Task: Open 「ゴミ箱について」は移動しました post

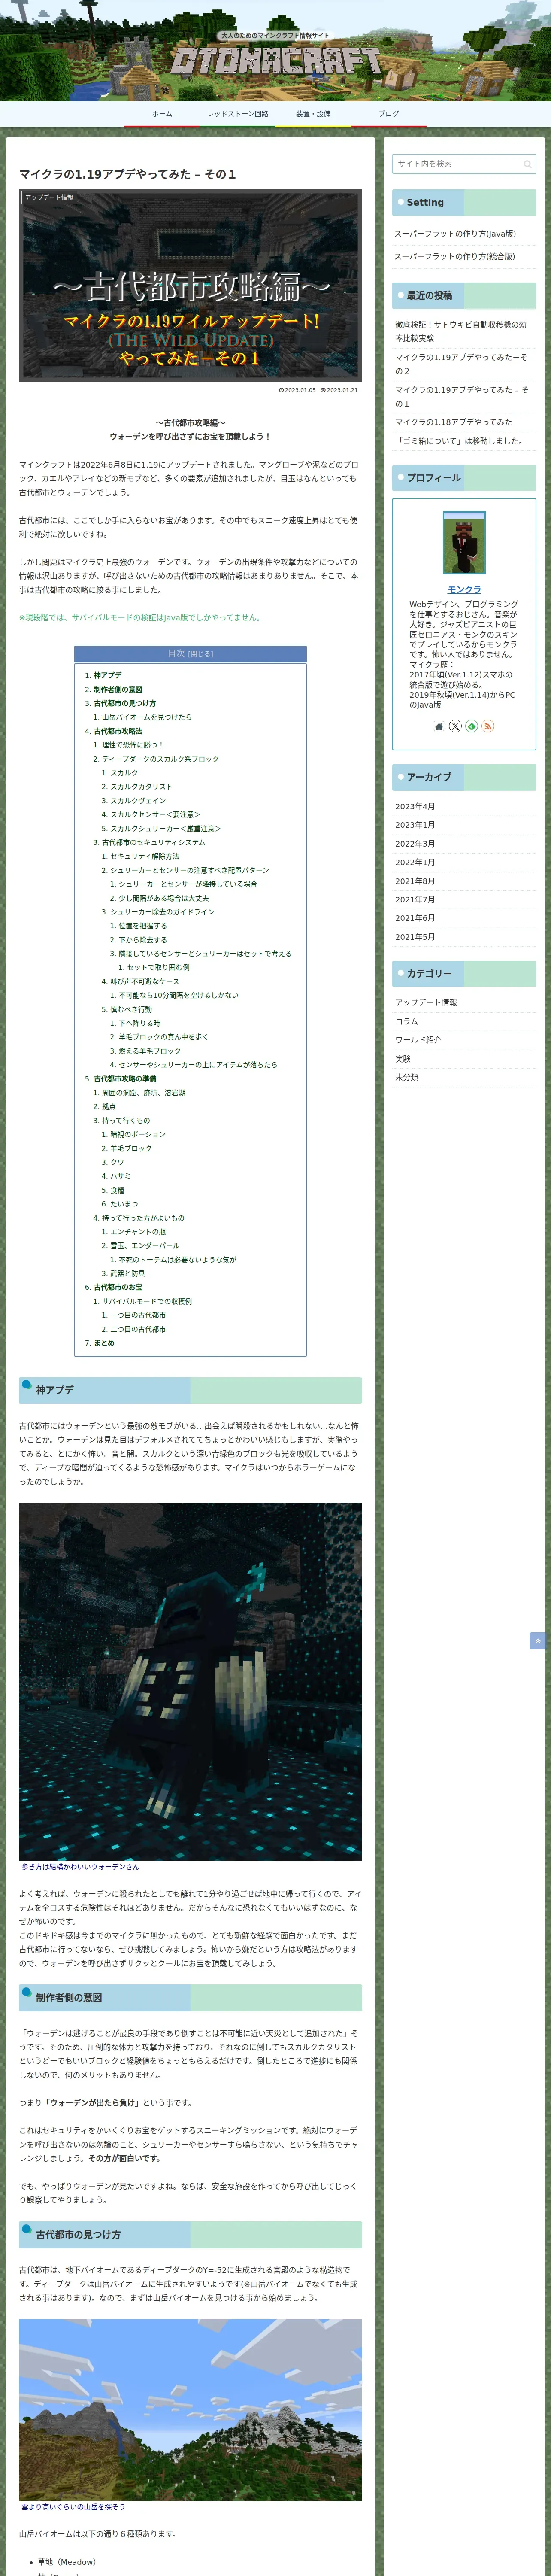Action: coord(459,441)
